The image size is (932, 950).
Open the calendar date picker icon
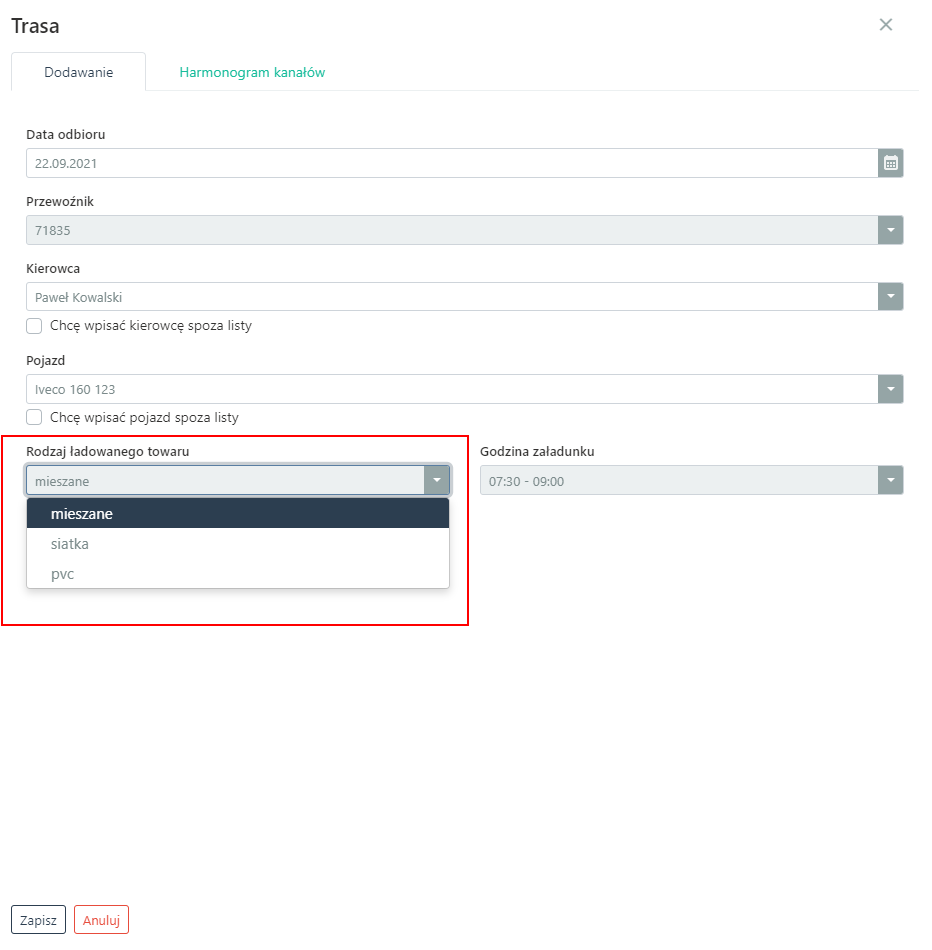[890, 163]
